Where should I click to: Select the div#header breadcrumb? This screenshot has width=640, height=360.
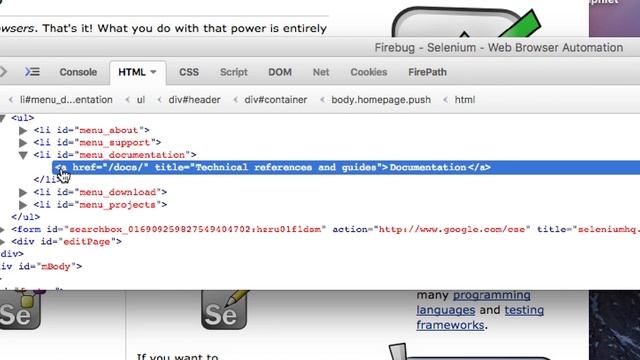(194, 100)
